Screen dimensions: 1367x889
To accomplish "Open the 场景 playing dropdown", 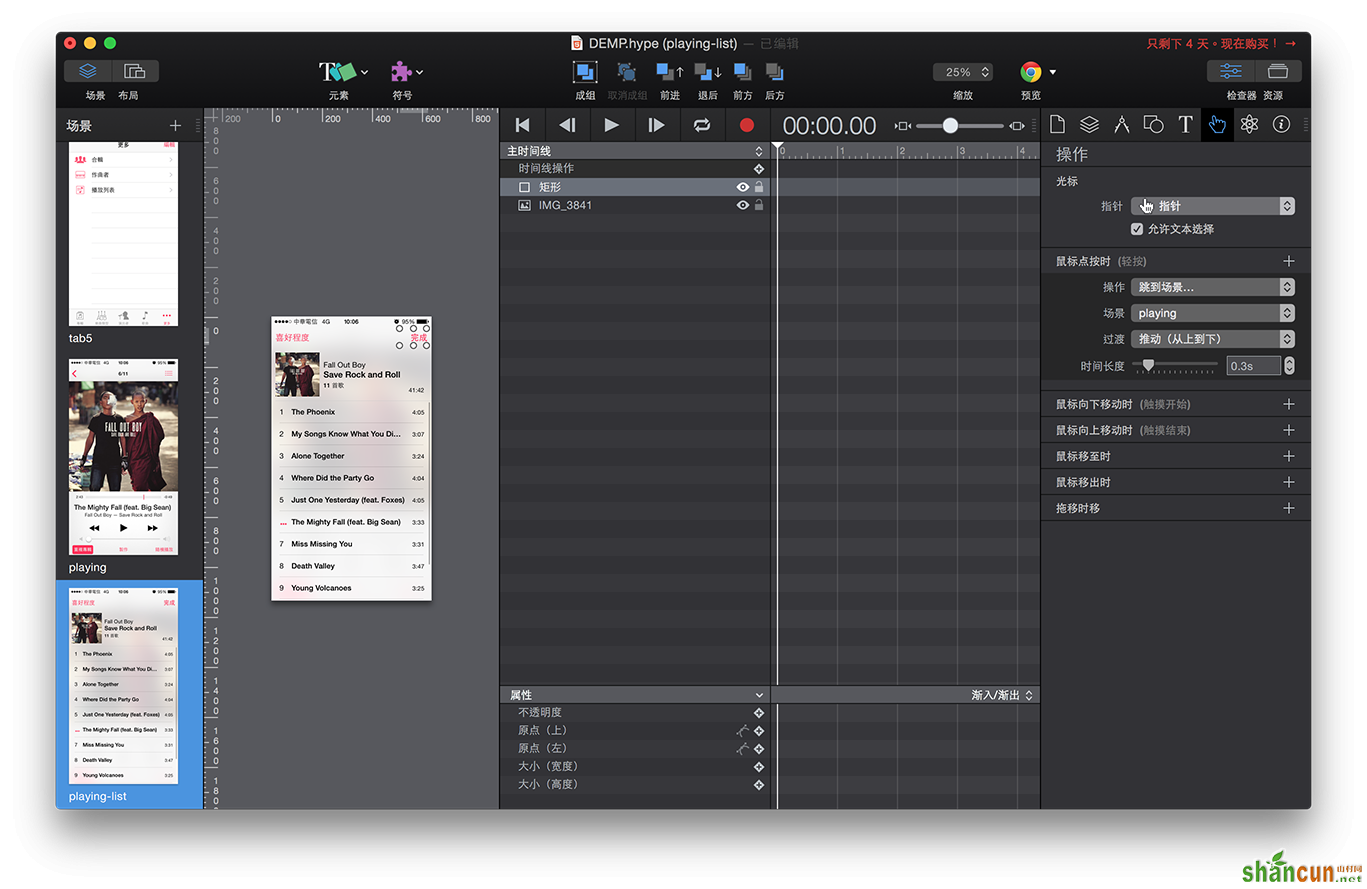I will (1213, 313).
